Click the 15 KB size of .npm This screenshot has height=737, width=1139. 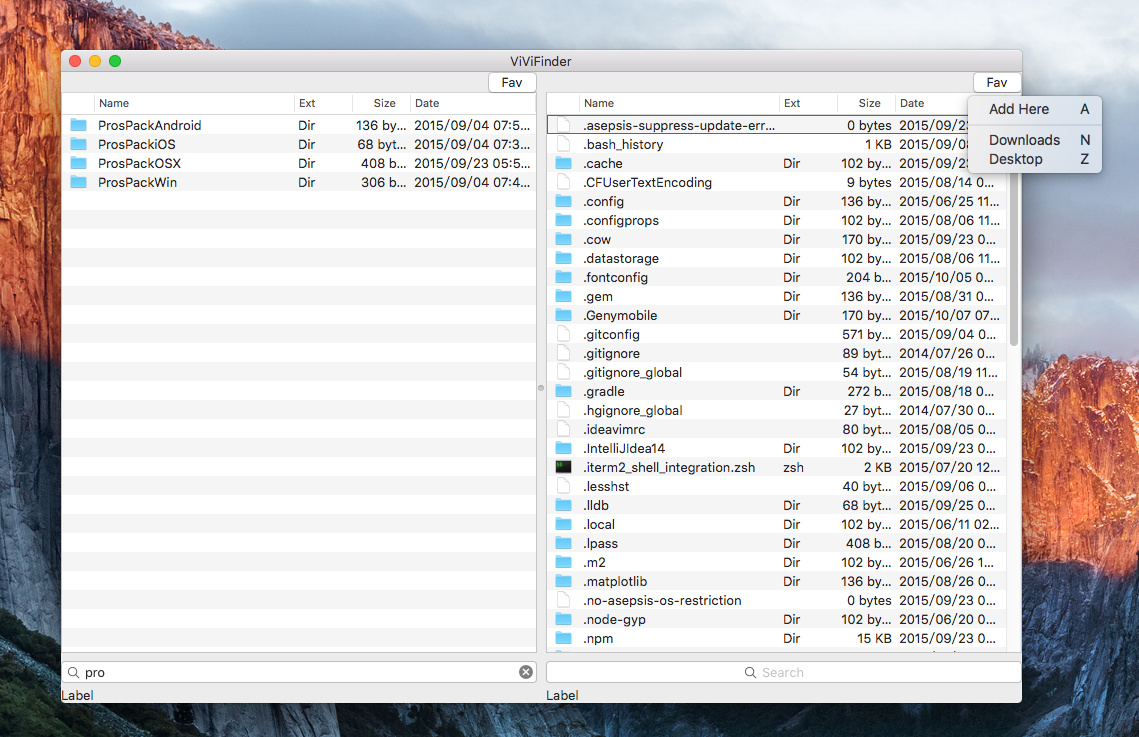[874, 638]
